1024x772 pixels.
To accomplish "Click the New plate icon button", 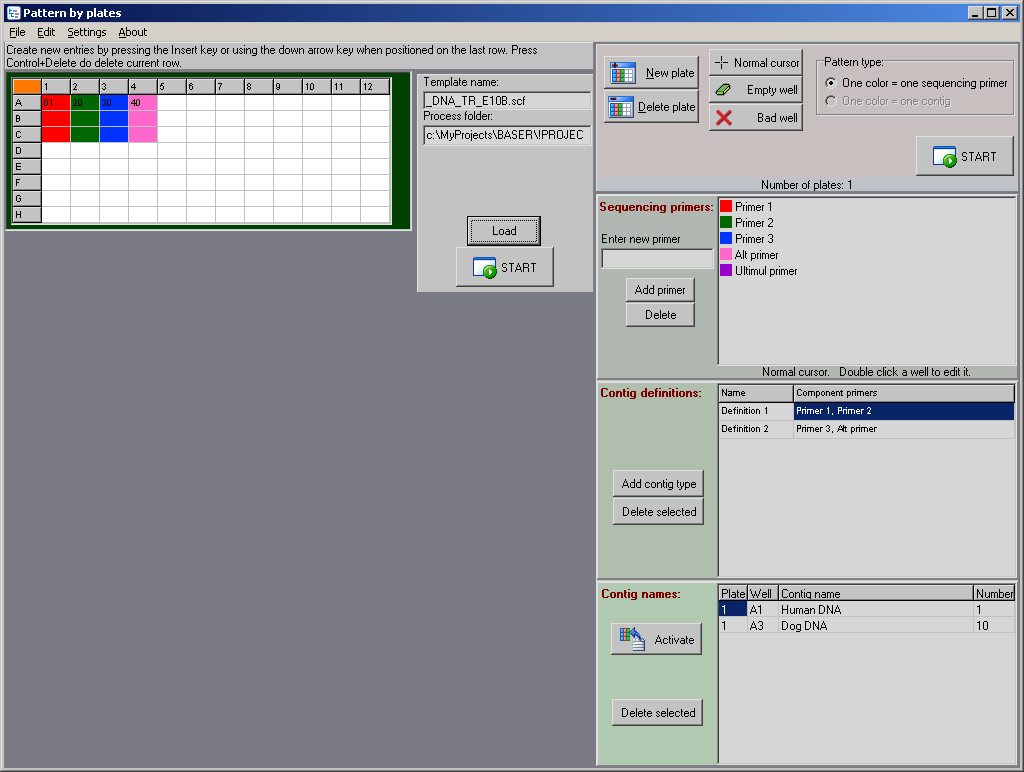I will pyautogui.click(x=651, y=73).
